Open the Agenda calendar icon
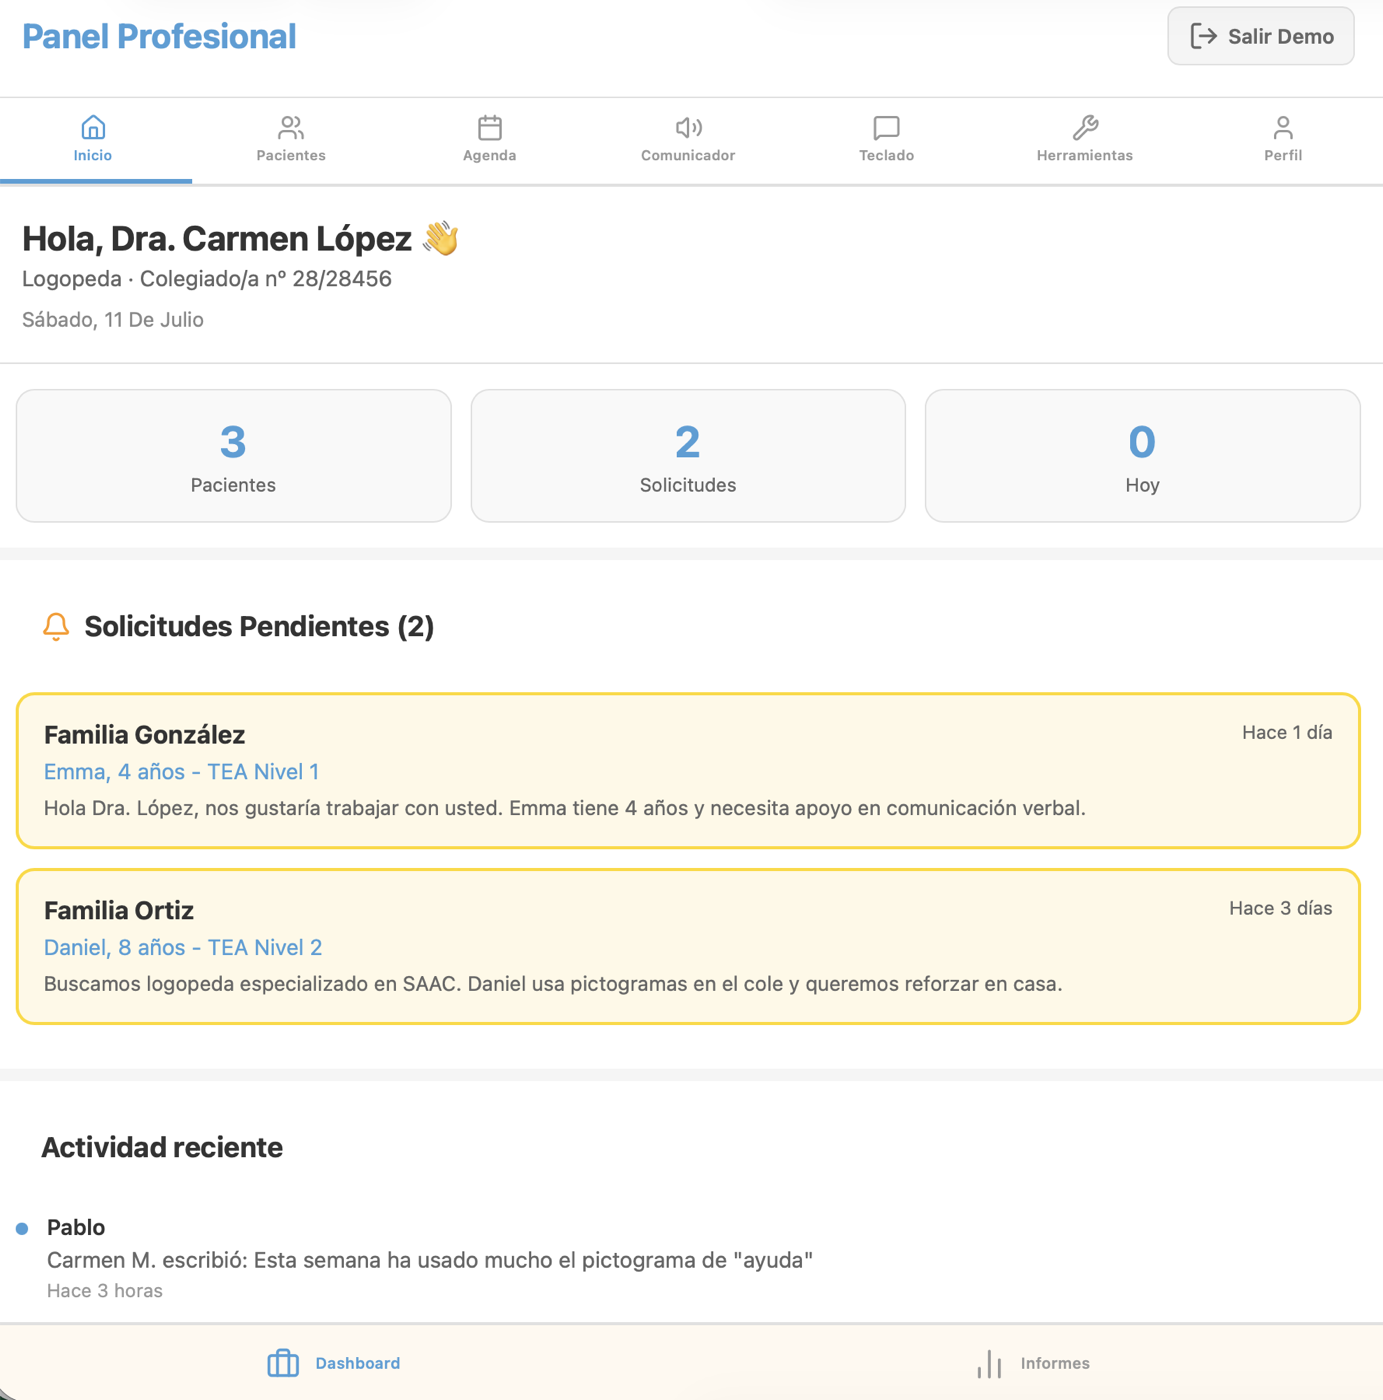This screenshot has height=1400, width=1383. click(490, 128)
